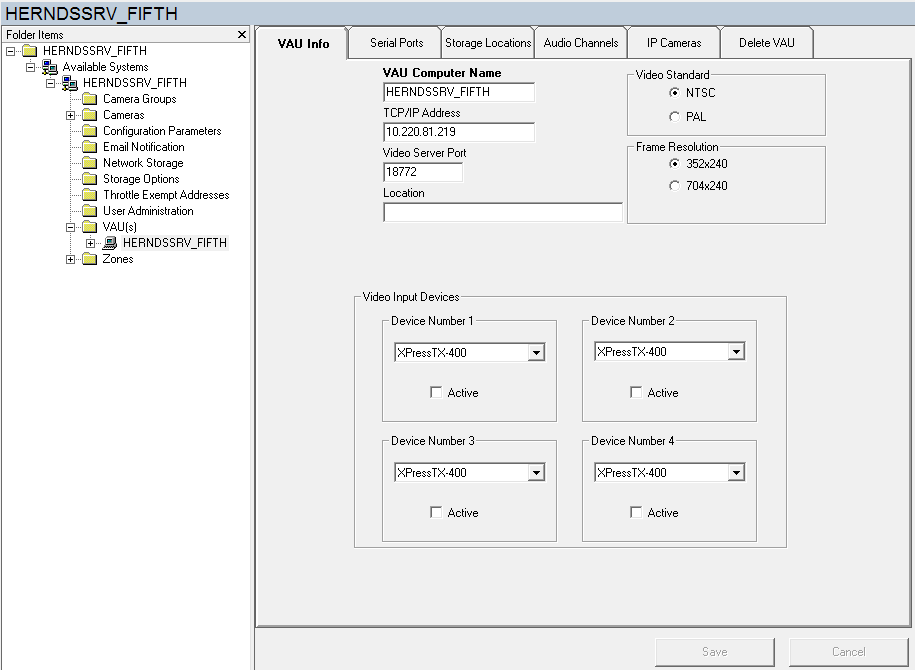Click inside the Location input field

(x=502, y=210)
